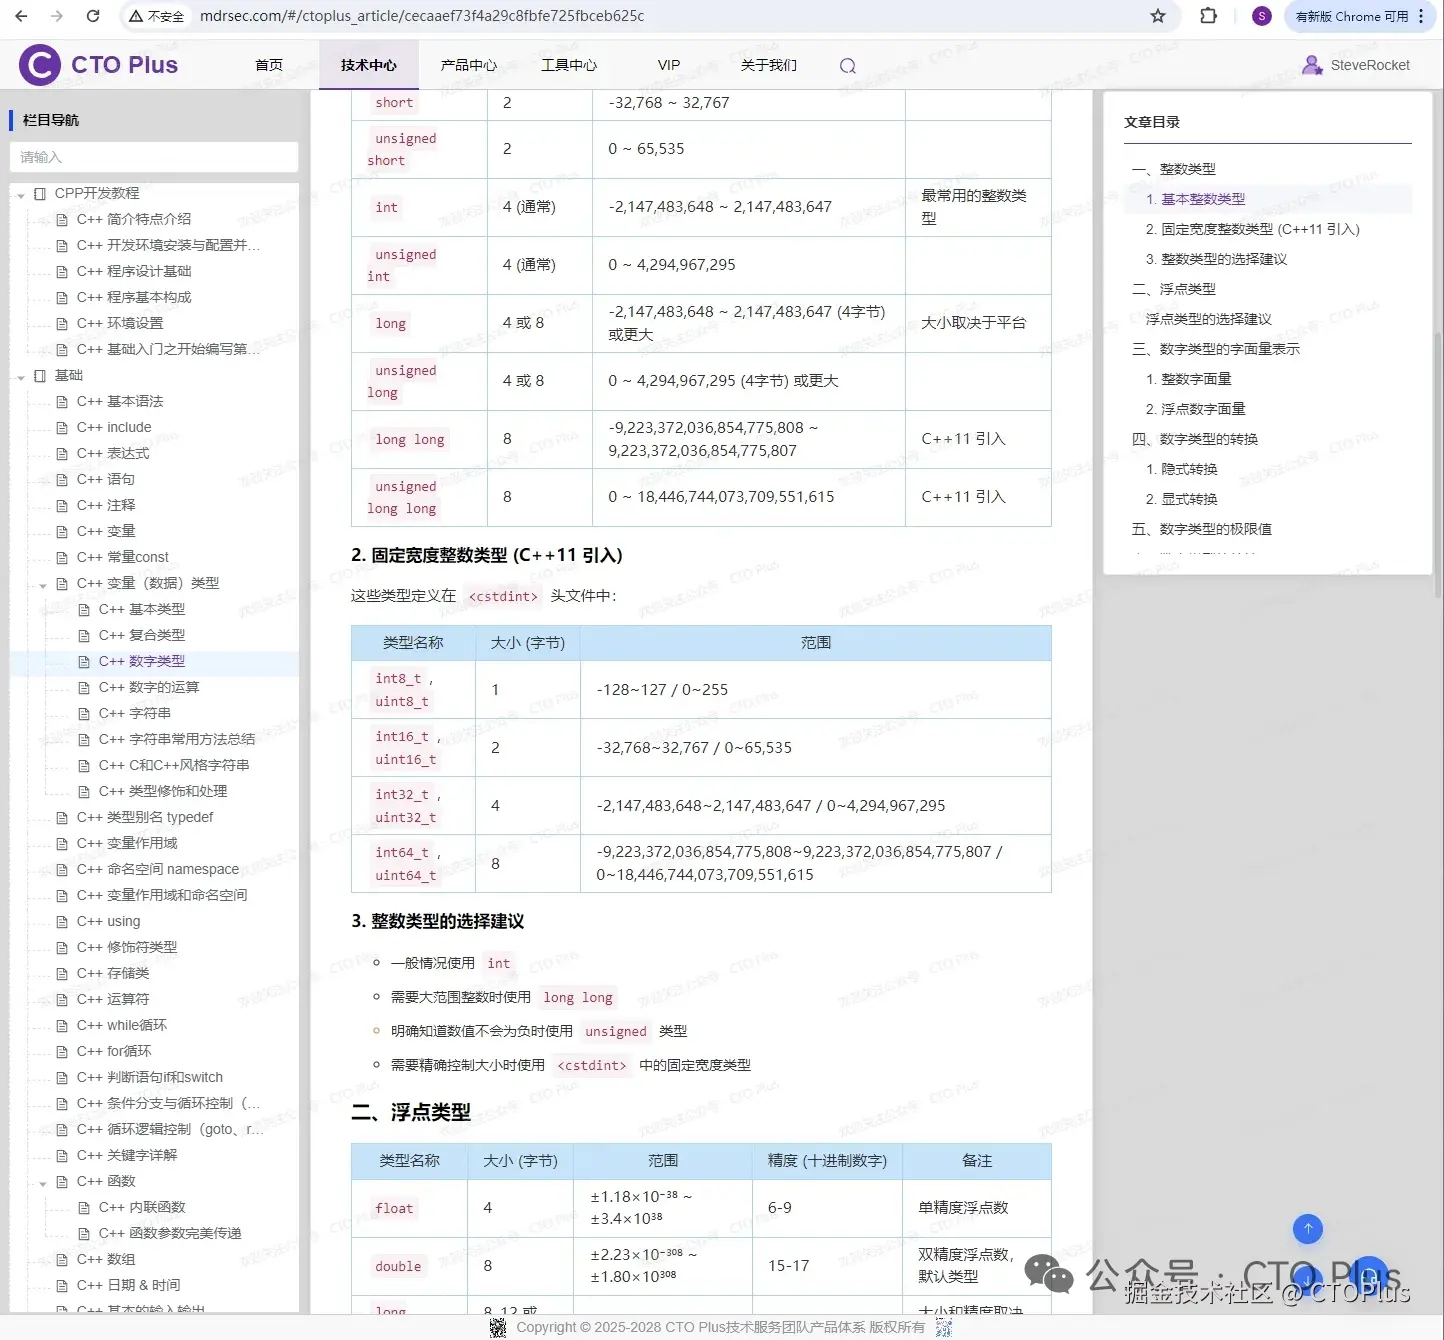Click the notebook icon beside 基础 section
The width and height of the screenshot is (1444, 1340).
[x=39, y=375]
